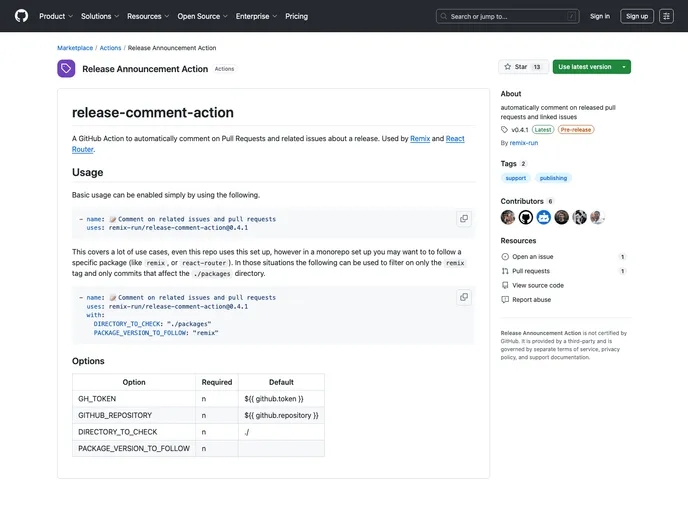The height and width of the screenshot is (512, 688).
Task: Open the GitHub octocat contributor avatar
Action: pyautogui.click(x=526, y=217)
